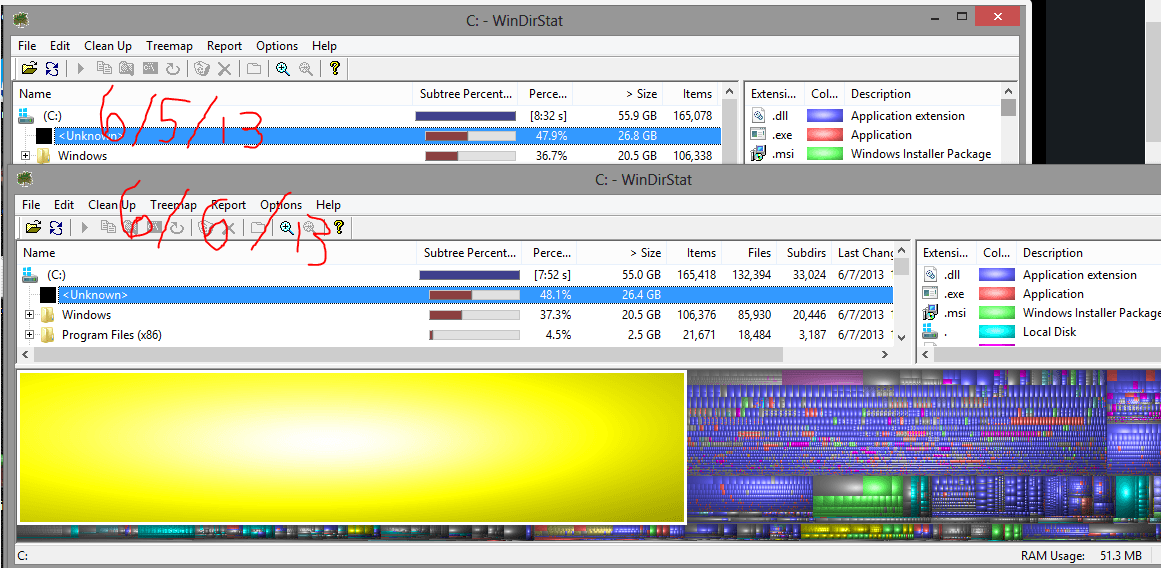The height and width of the screenshot is (568, 1161).
Task: Click permanent delete X icon in back window
Action: (x=224, y=69)
